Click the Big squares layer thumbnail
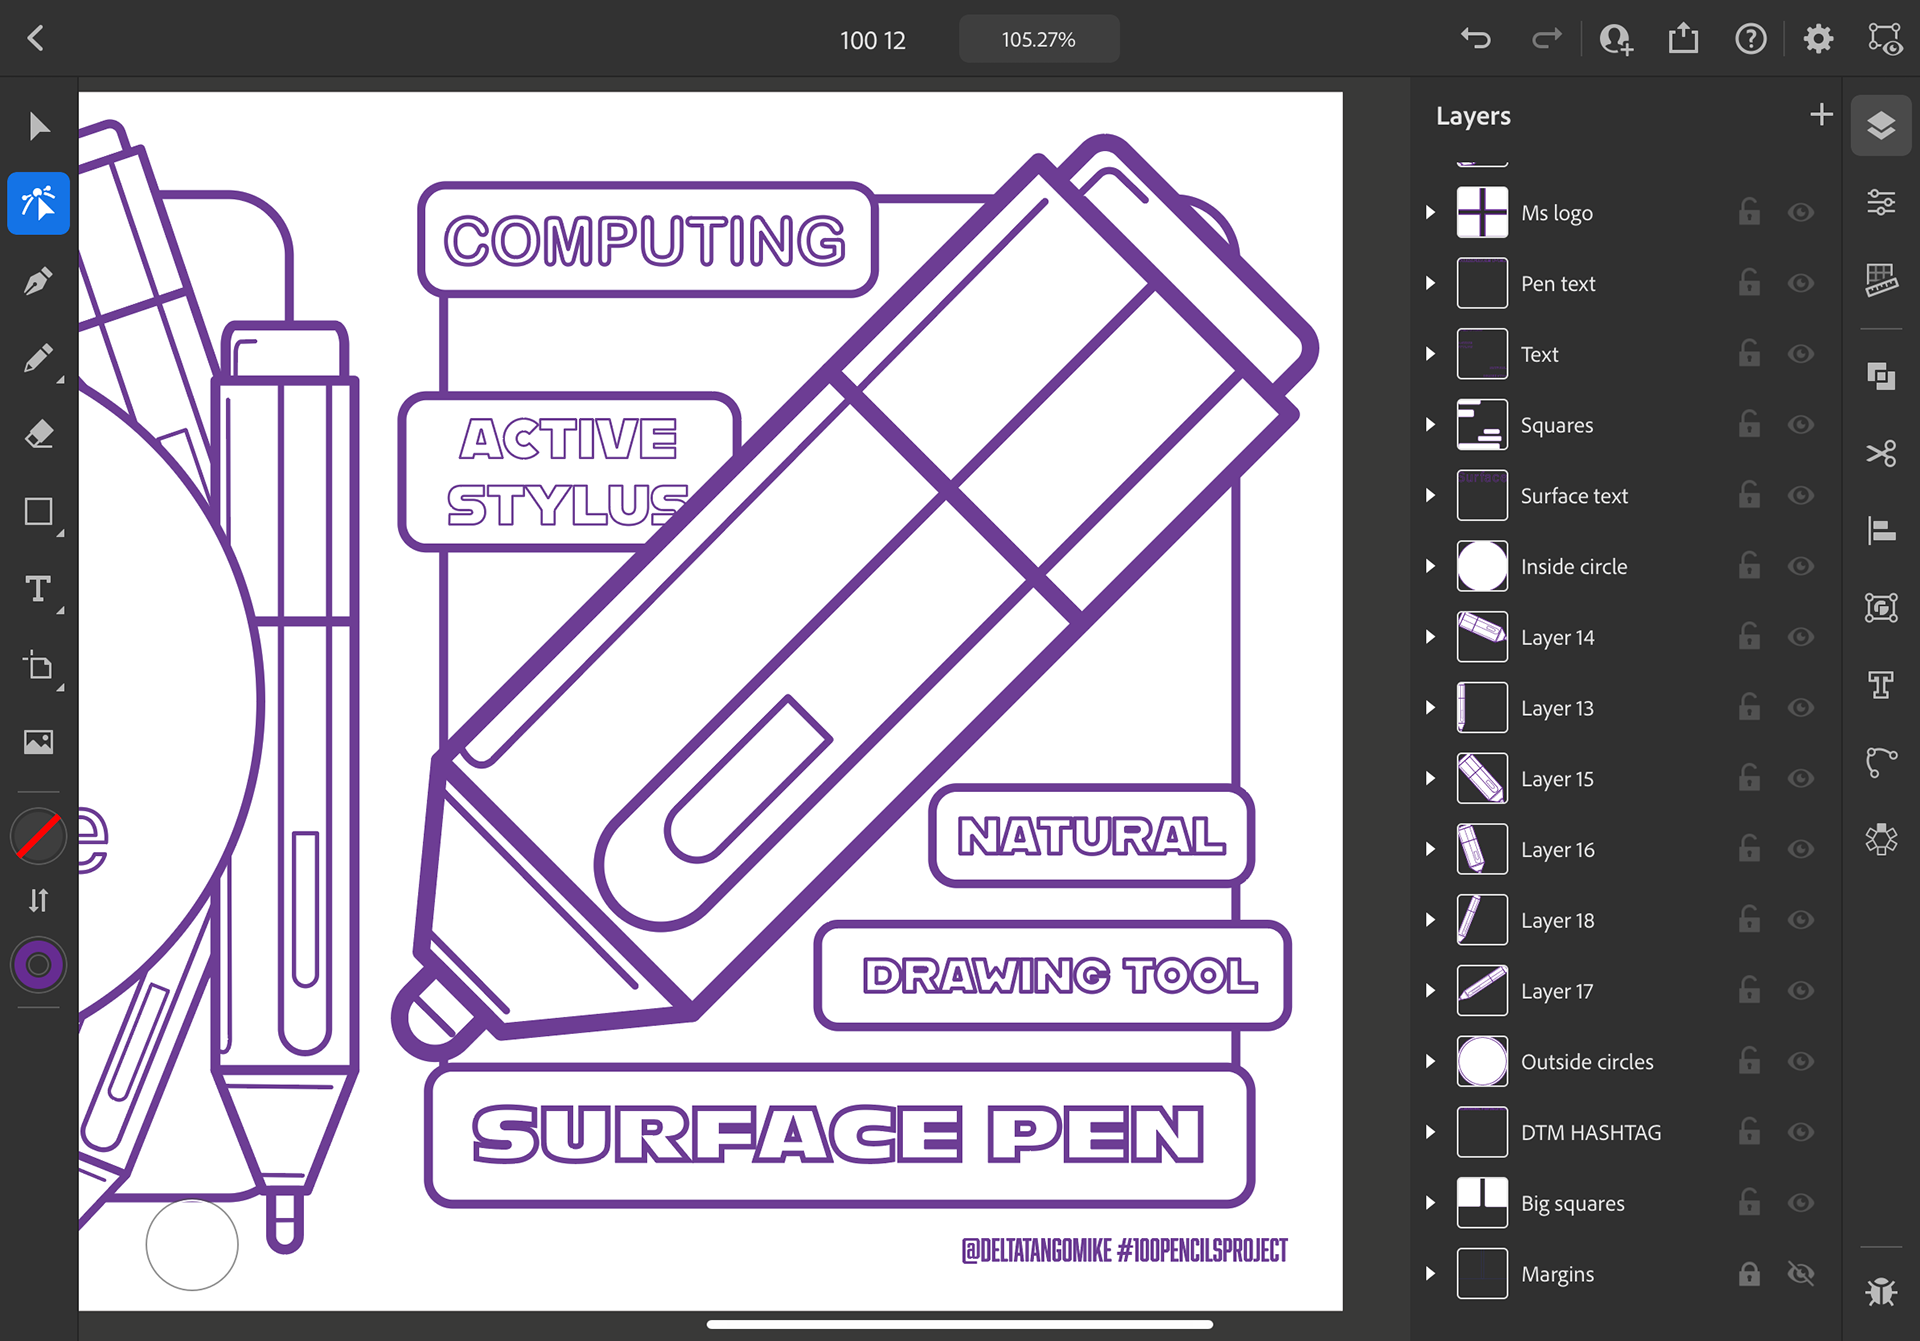The image size is (1920, 1341). tap(1482, 1202)
